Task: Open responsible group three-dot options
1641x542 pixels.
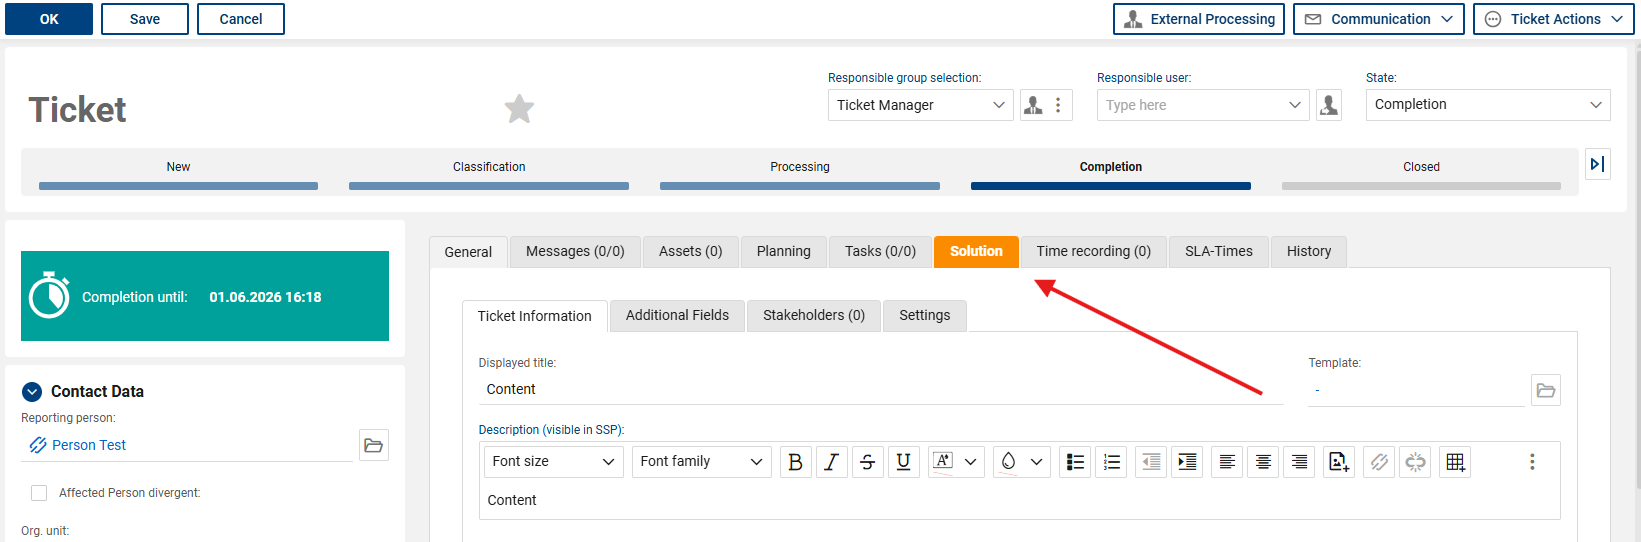Action: click(x=1059, y=105)
